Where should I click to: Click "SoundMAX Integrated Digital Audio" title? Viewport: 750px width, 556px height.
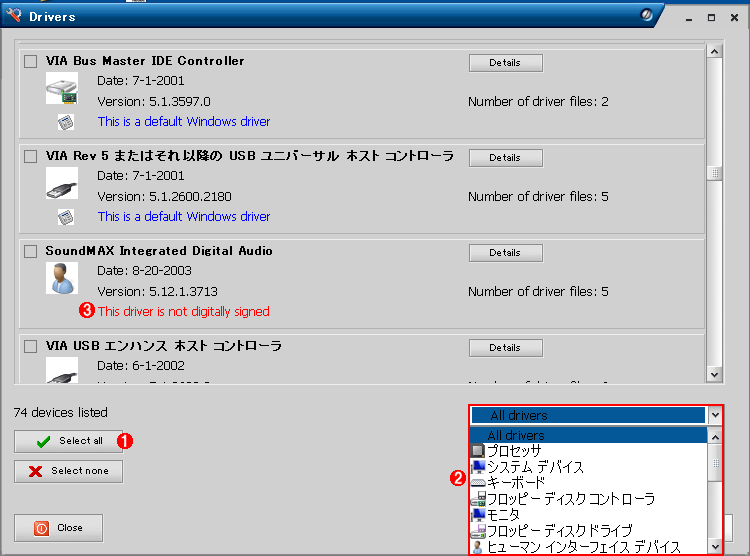(x=159, y=251)
